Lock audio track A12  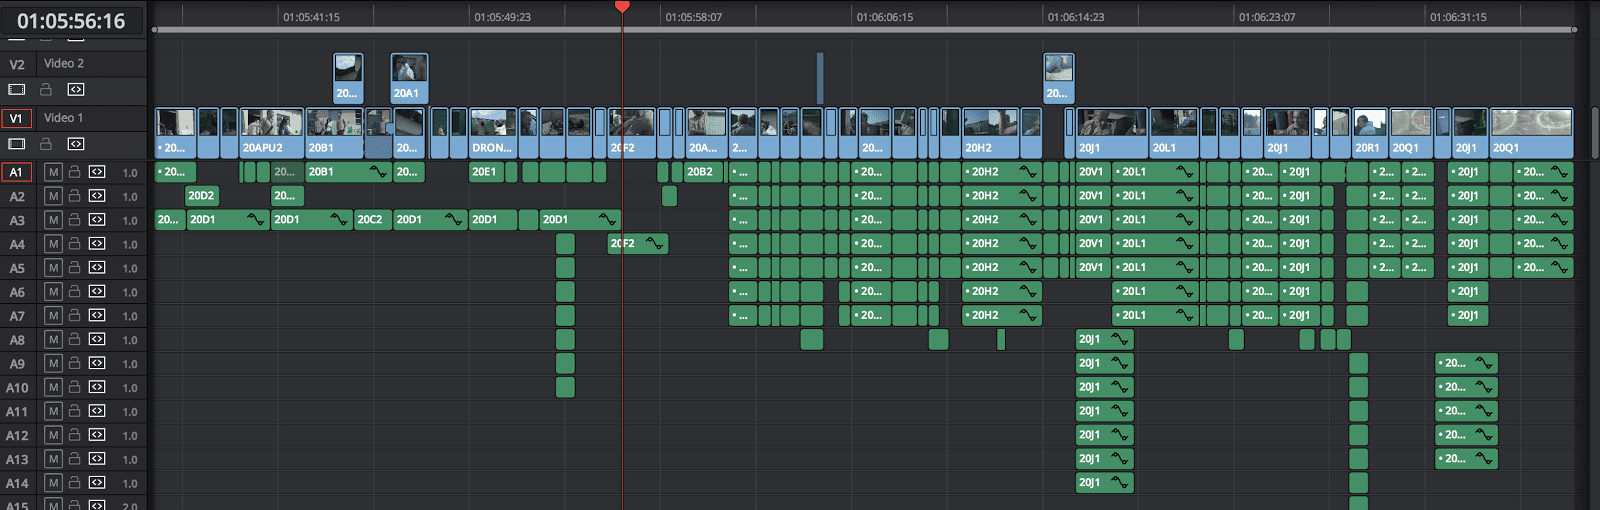[x=75, y=435]
